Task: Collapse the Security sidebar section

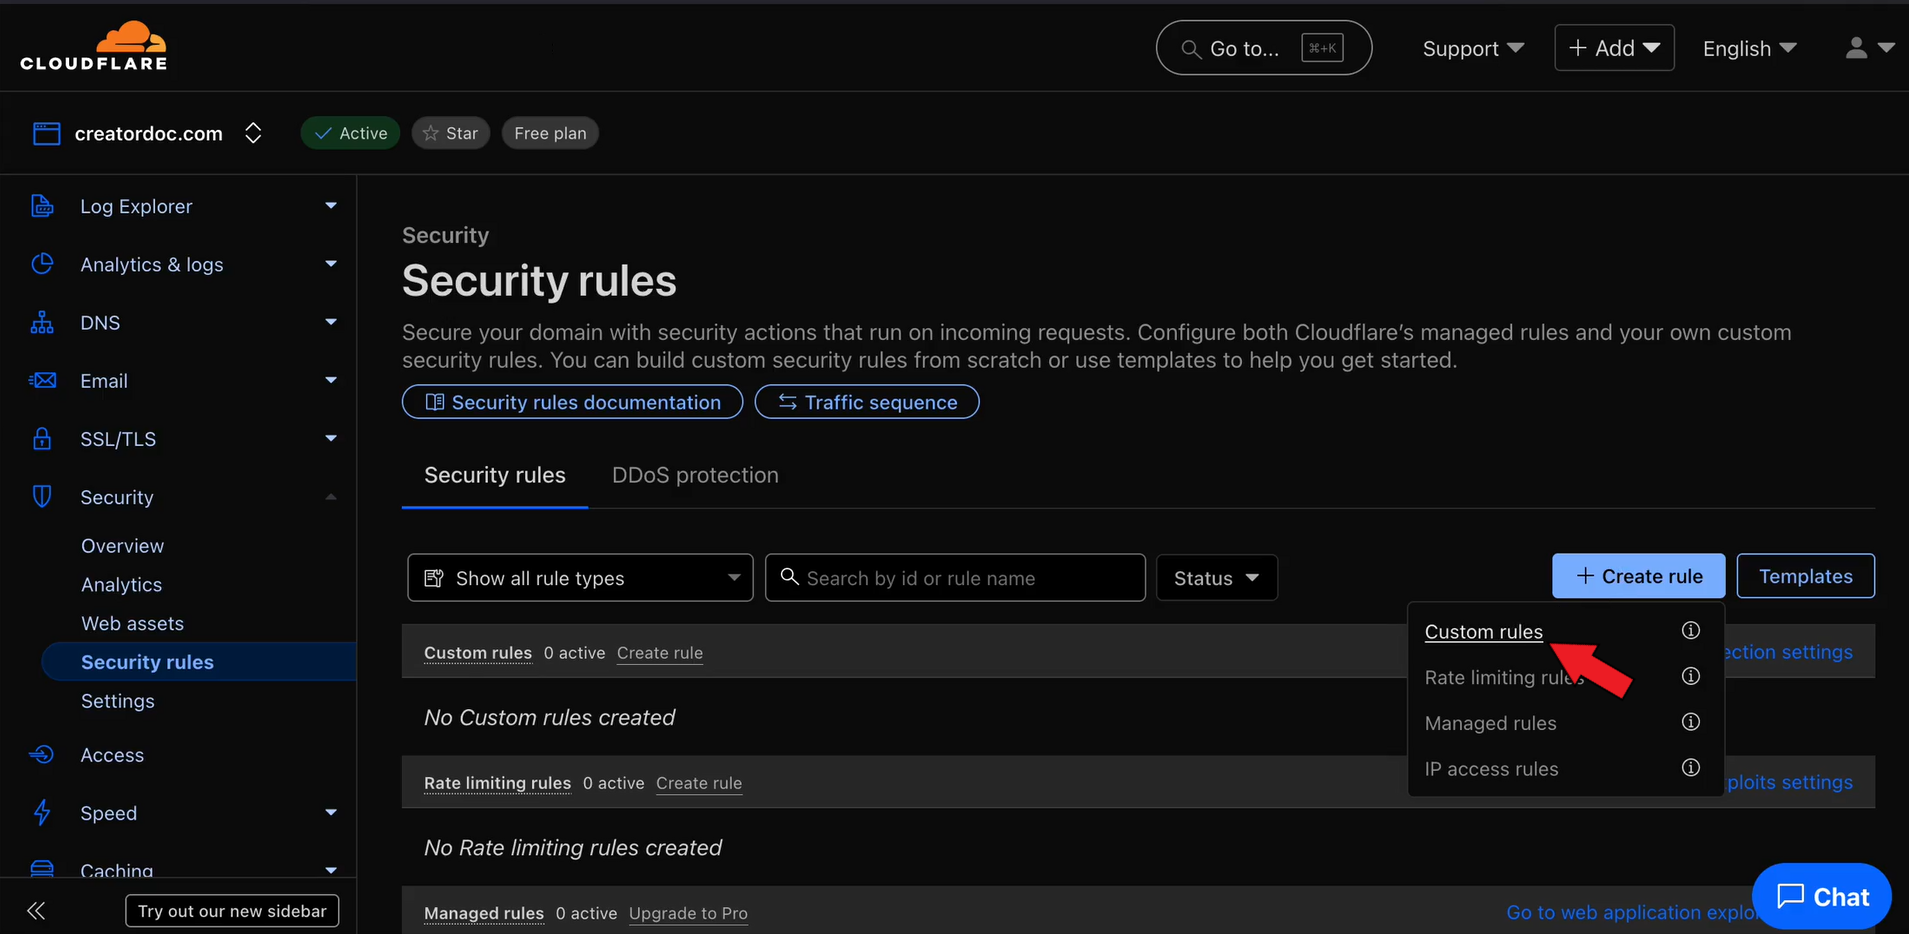Action: 330,497
